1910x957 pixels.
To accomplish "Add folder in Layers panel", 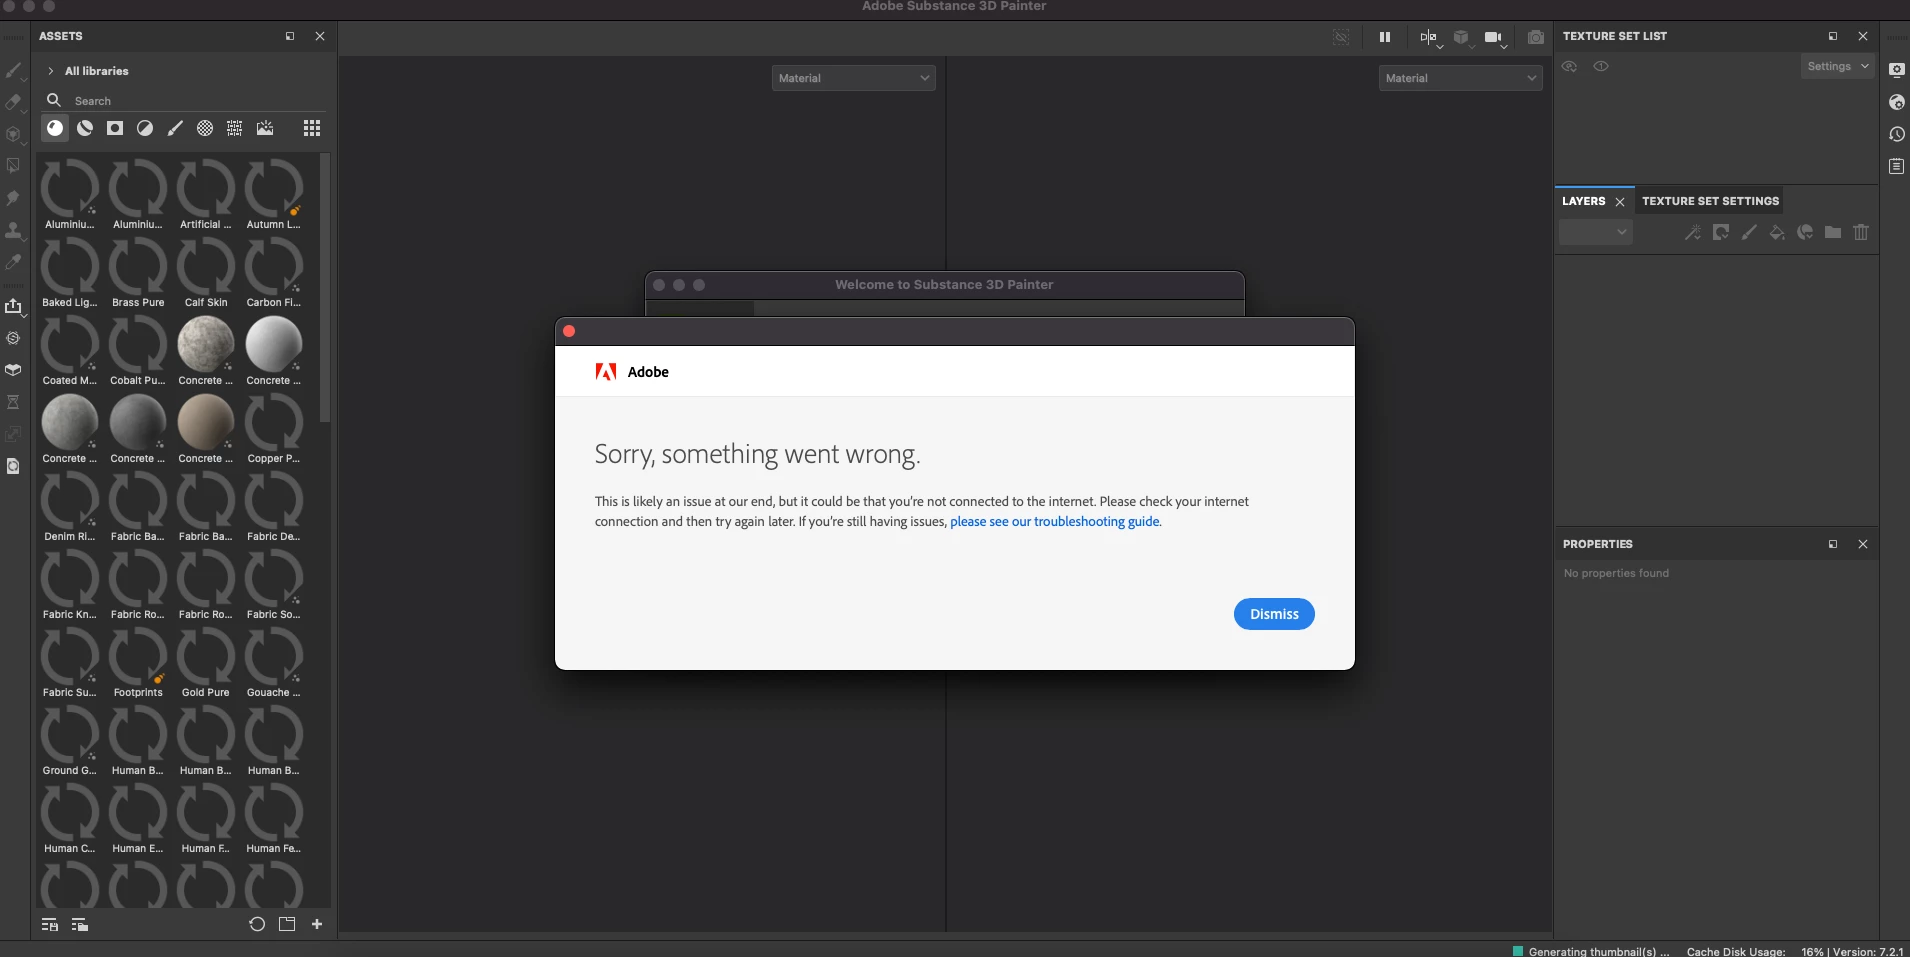I will (x=1833, y=232).
